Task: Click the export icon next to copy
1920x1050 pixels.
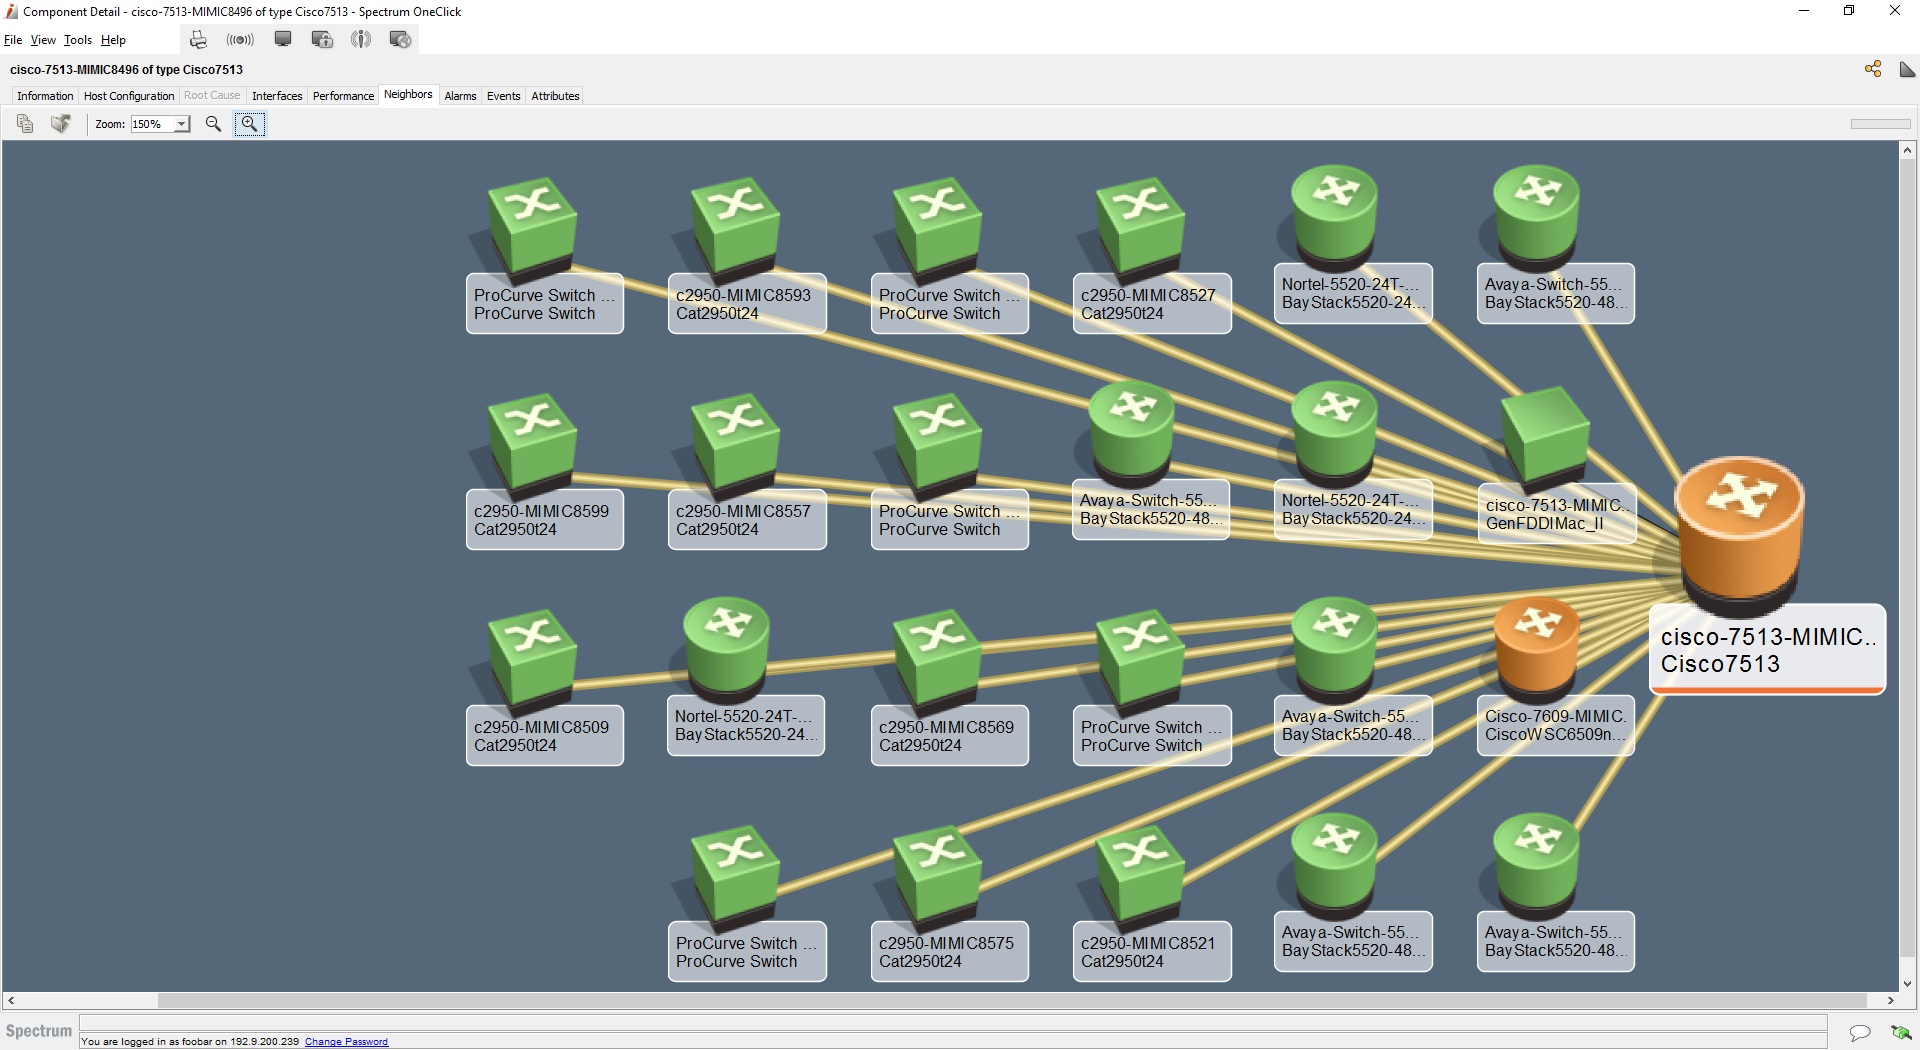Action: 60,123
